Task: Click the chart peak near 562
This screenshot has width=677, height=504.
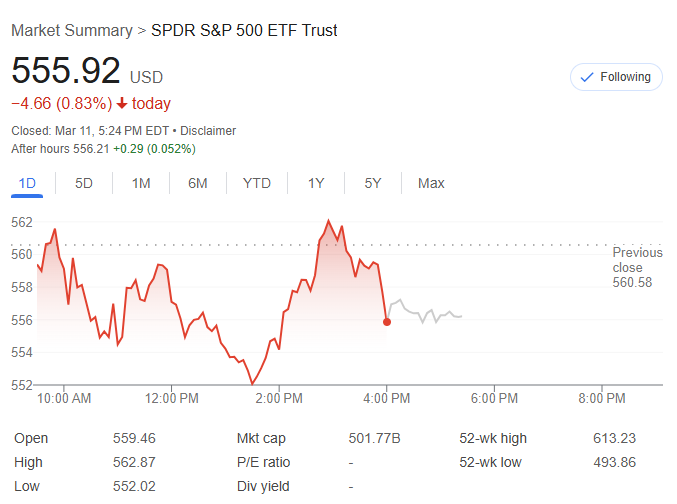Action: 328,220
